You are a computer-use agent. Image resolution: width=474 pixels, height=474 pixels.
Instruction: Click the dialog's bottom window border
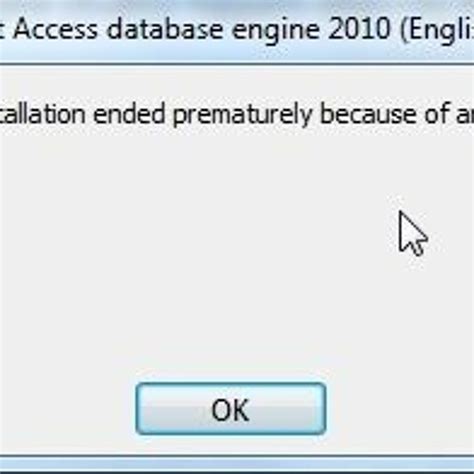point(237,464)
